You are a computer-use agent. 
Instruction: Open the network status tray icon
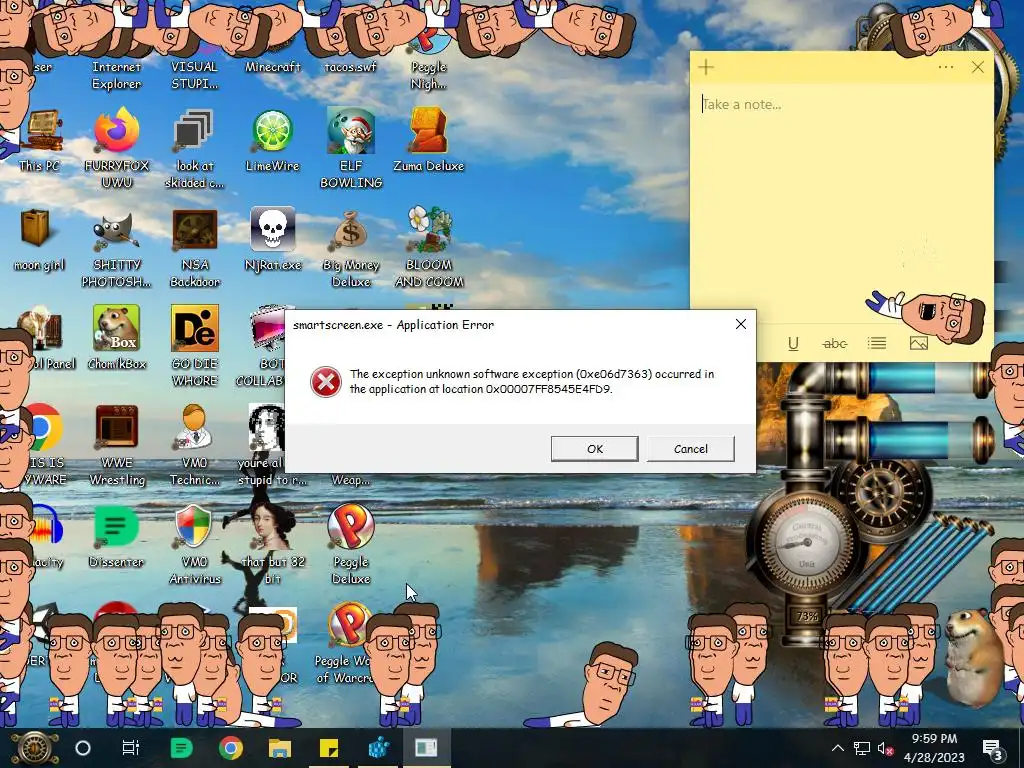[x=861, y=748]
